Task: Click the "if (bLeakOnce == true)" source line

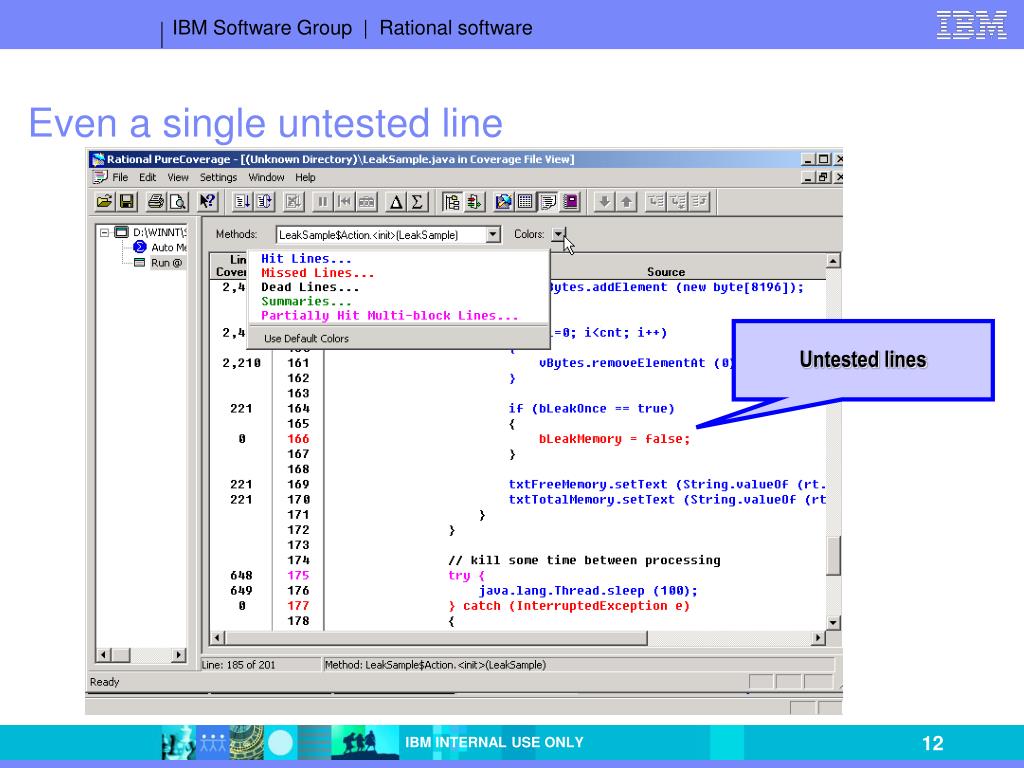Action: coord(591,409)
